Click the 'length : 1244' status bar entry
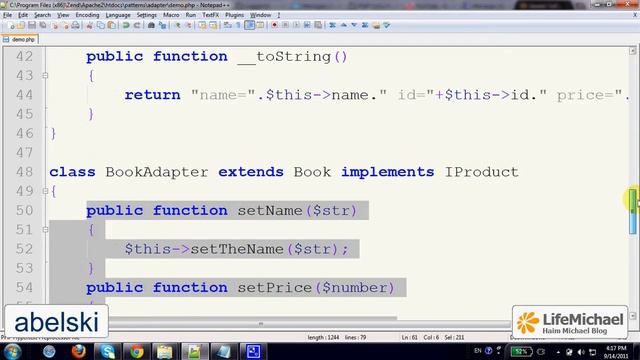 [x=323, y=338]
